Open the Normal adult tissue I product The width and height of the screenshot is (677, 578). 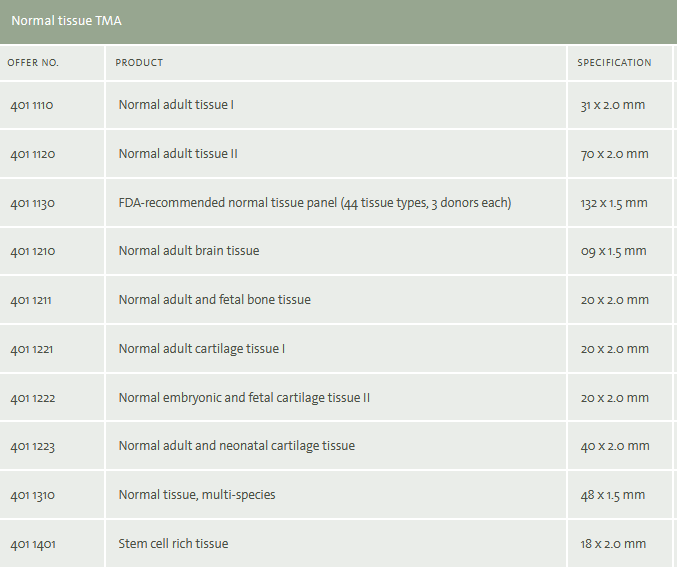(176, 104)
